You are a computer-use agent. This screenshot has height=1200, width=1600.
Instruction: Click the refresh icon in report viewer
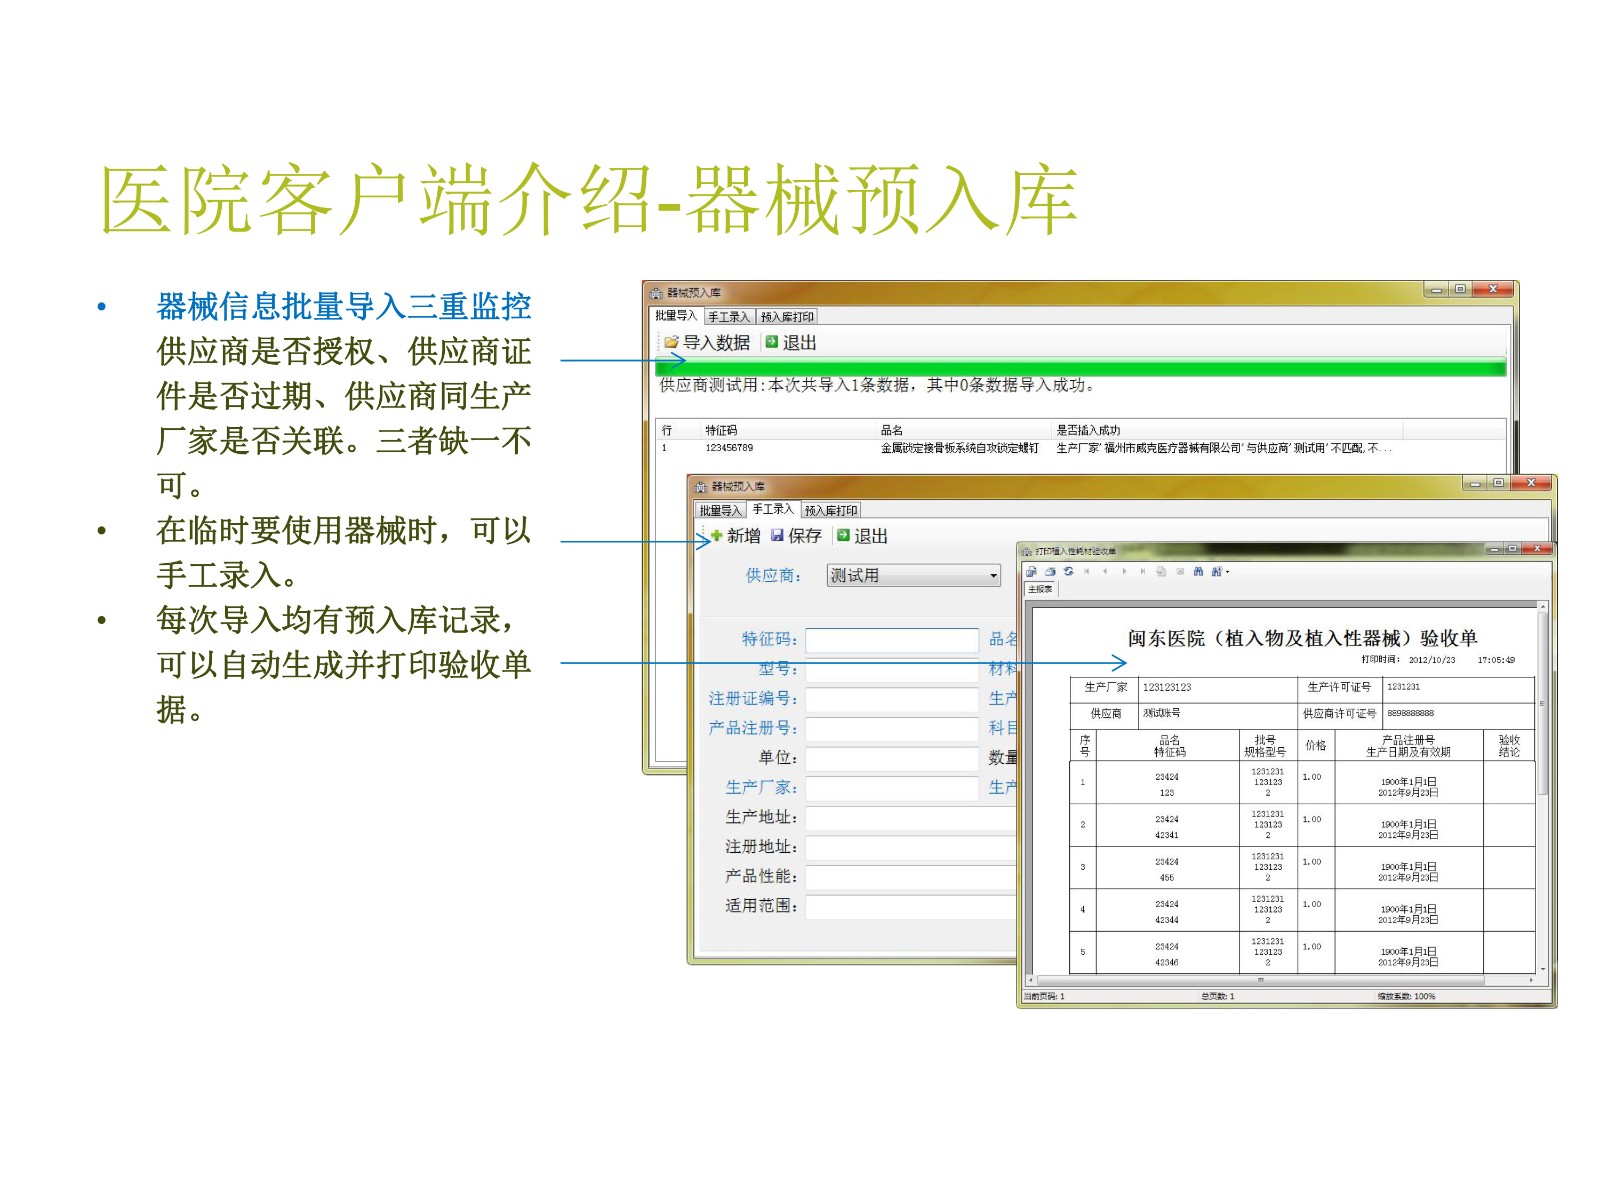[x=1068, y=572]
